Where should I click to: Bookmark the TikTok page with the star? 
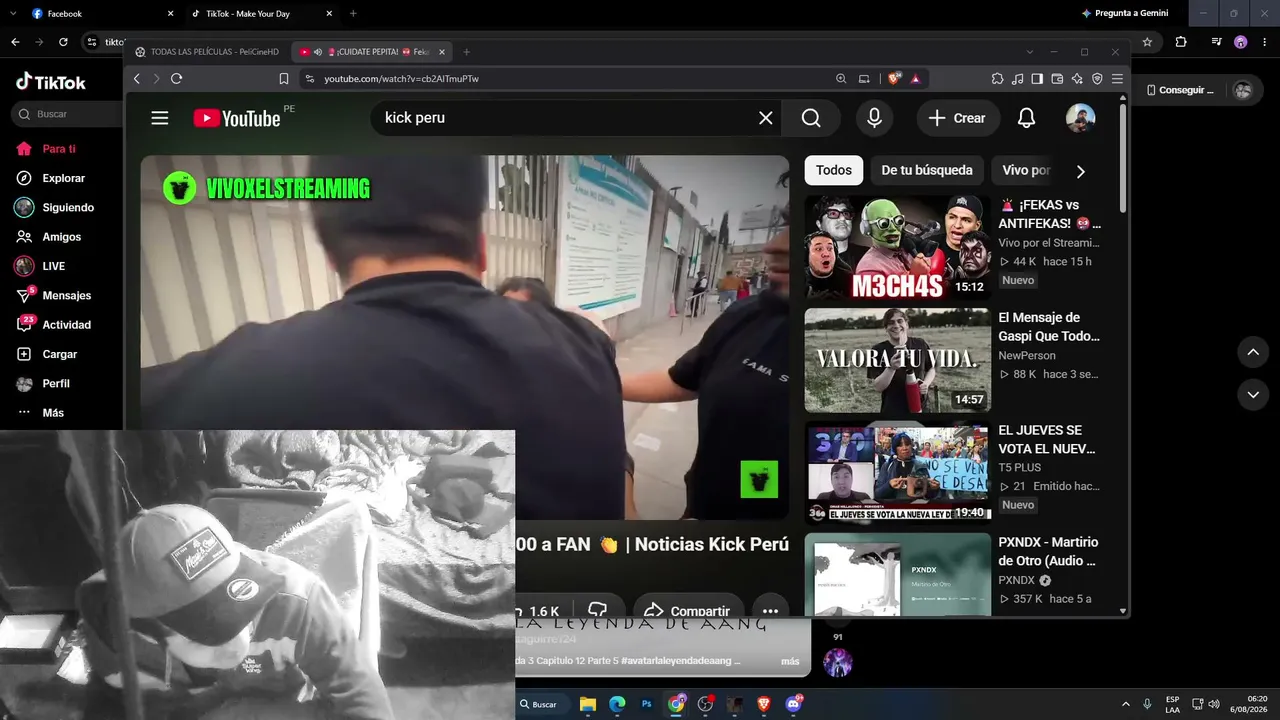(1147, 42)
